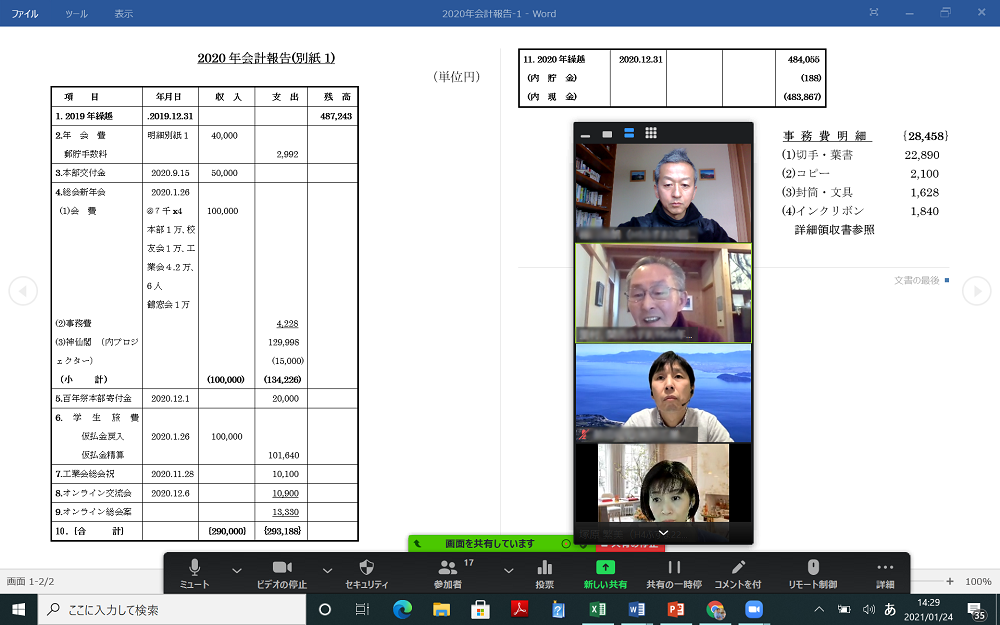Switch to Chrome from taskbar
This screenshot has height=625, width=1000.
(715, 610)
